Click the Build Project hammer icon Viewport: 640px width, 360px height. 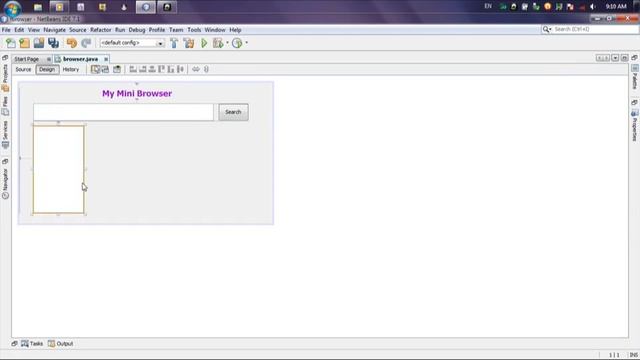tap(174, 43)
